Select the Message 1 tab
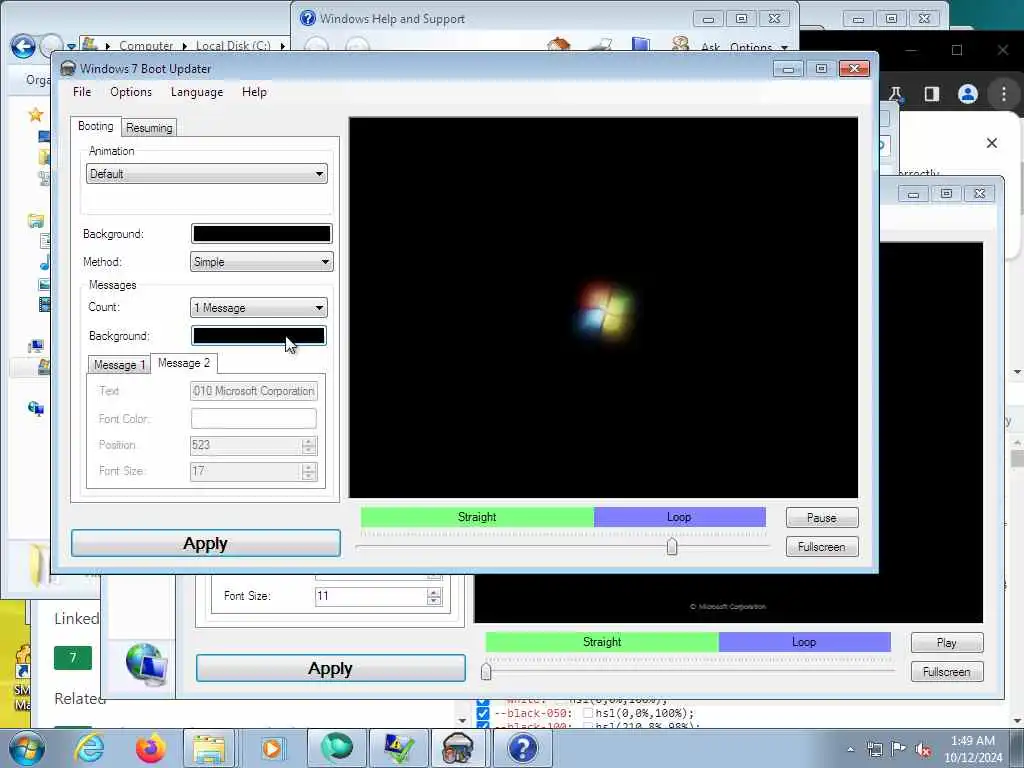Screen dimensions: 1024x768 (120, 365)
